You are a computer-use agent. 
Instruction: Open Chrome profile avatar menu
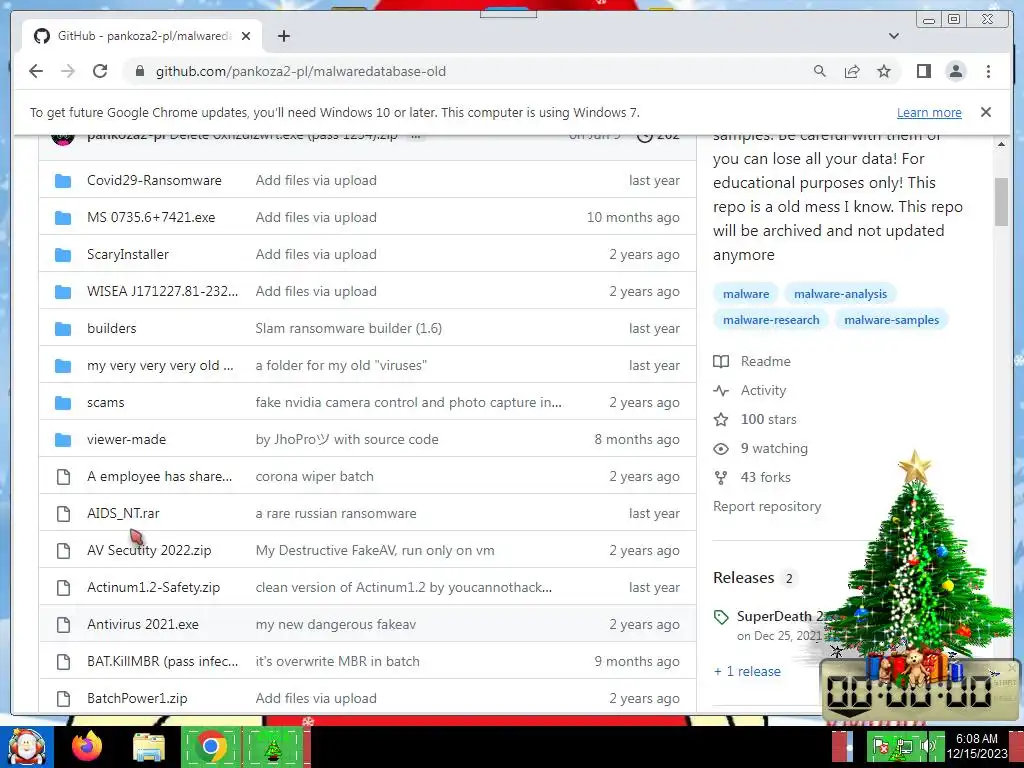(955, 71)
